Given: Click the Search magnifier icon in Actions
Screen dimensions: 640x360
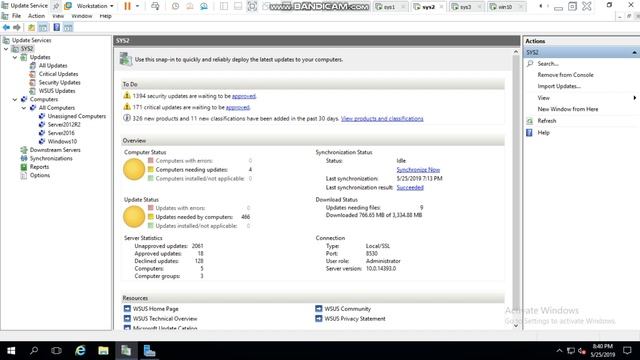Looking at the screenshot, I should click(x=530, y=64).
